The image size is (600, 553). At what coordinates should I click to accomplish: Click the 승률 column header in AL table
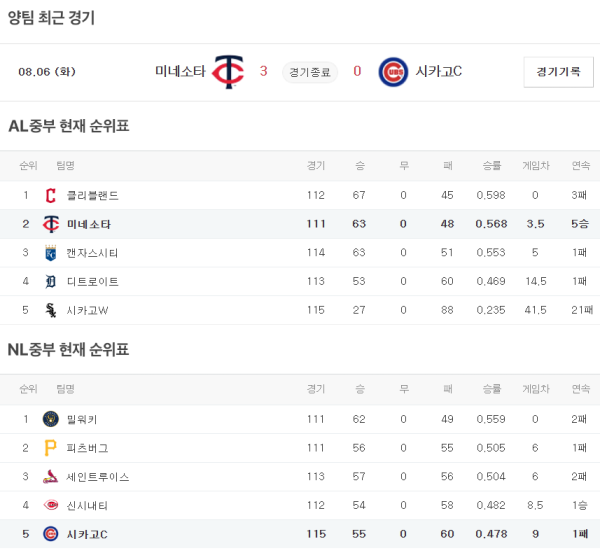coord(491,166)
